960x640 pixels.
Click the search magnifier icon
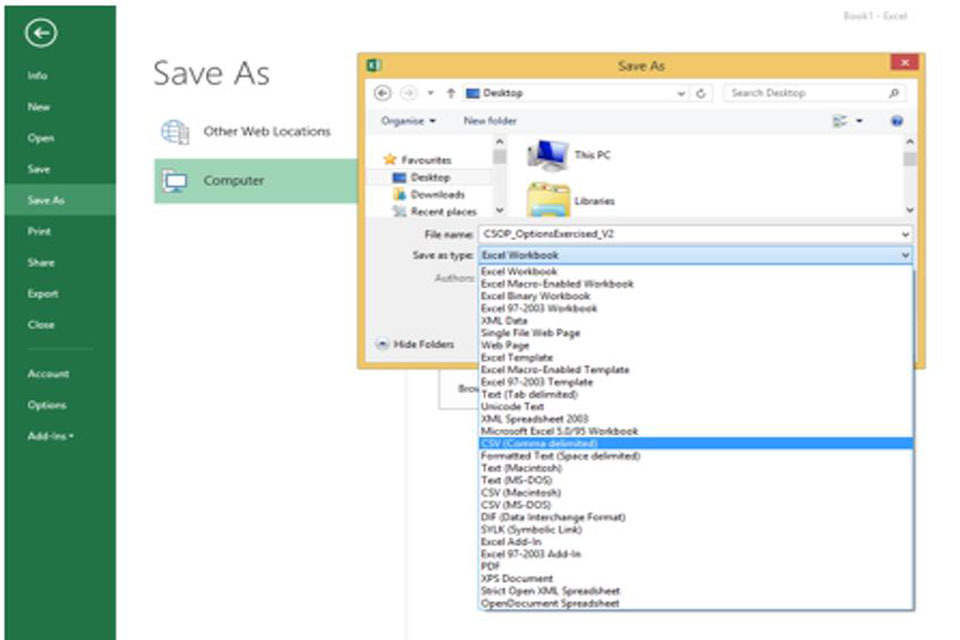click(x=894, y=93)
